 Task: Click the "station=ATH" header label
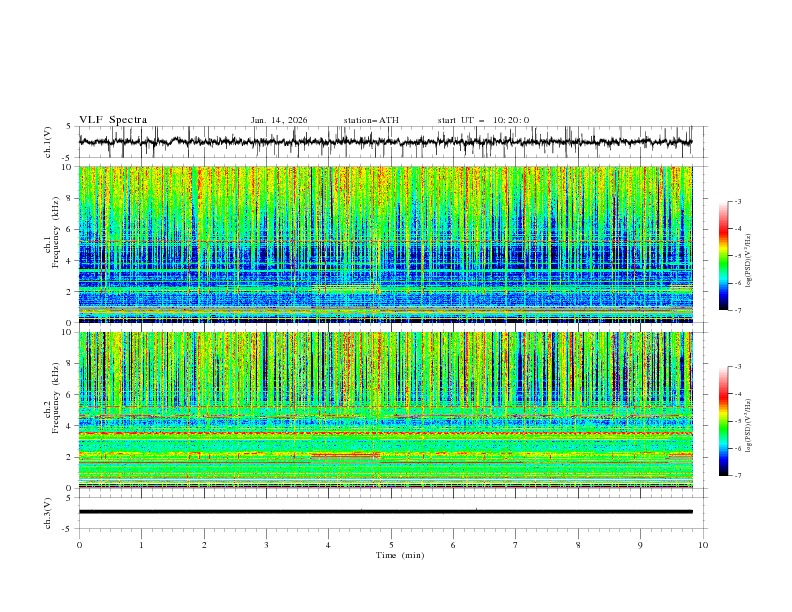pos(371,120)
